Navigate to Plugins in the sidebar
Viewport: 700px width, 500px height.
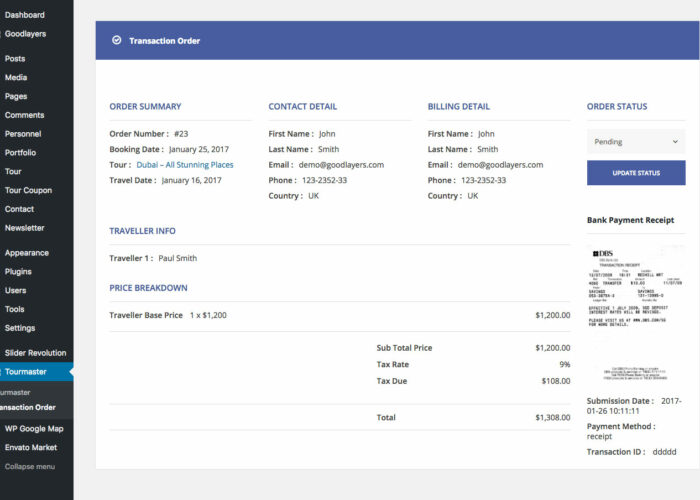tap(18, 271)
